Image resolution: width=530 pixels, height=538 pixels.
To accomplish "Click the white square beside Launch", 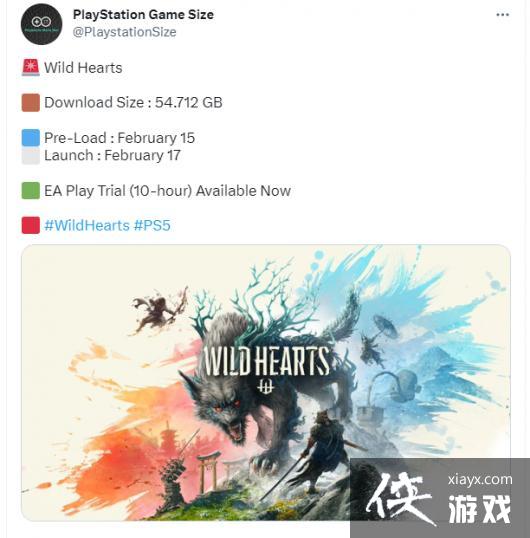I will (31, 155).
